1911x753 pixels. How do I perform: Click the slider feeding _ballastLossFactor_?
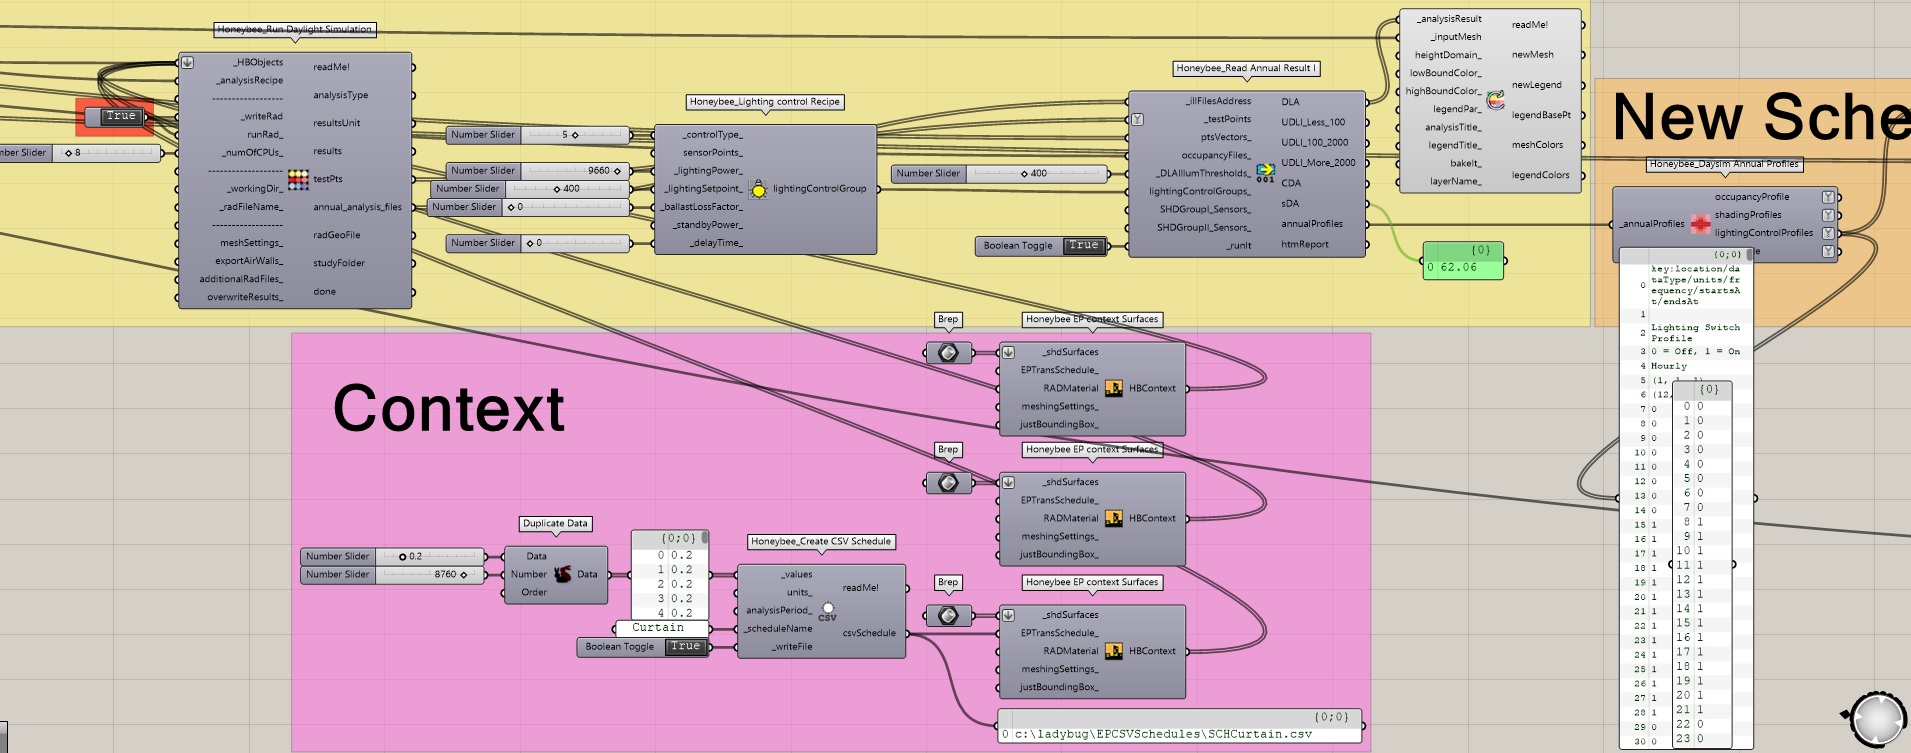pyautogui.click(x=529, y=207)
